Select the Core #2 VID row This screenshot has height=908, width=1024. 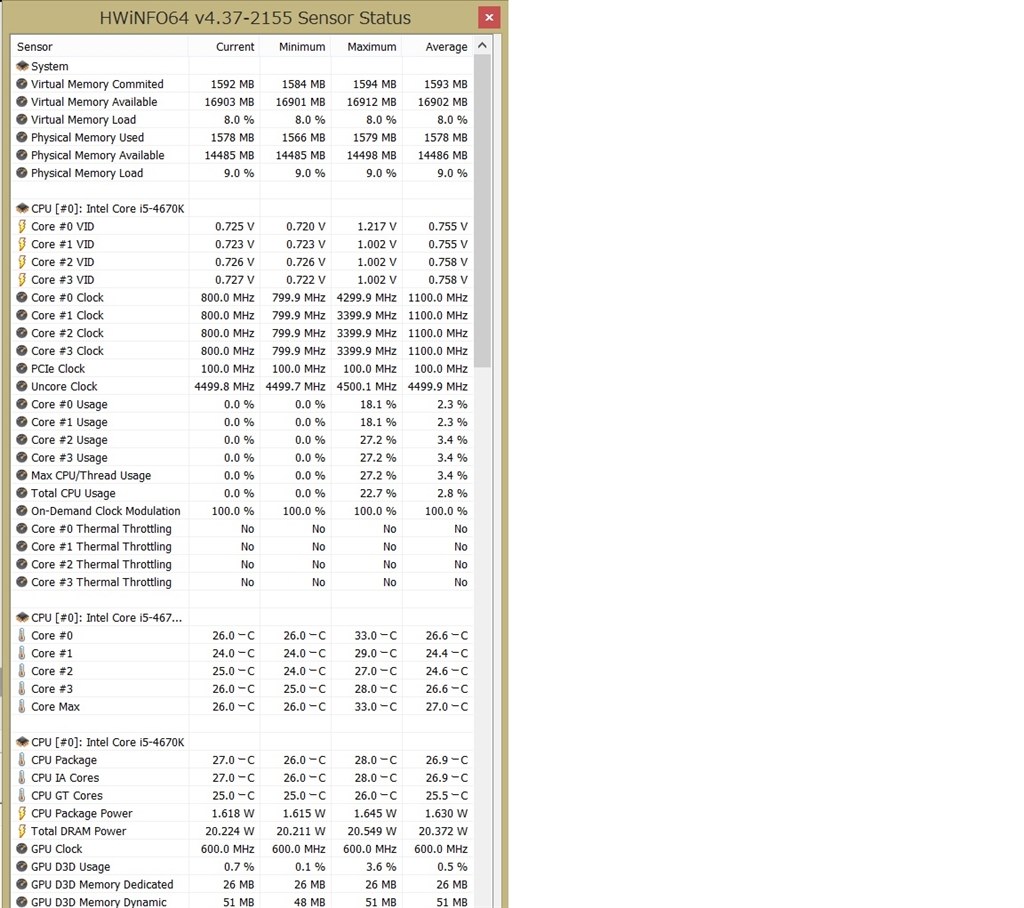pos(242,262)
